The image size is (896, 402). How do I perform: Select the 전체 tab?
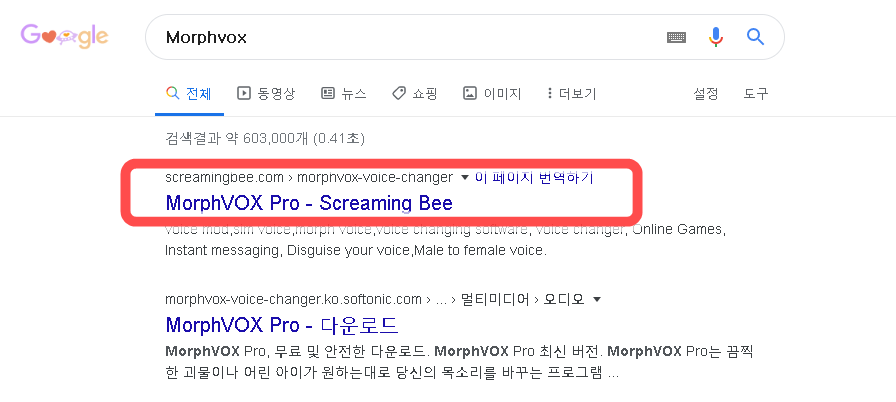click(x=189, y=94)
